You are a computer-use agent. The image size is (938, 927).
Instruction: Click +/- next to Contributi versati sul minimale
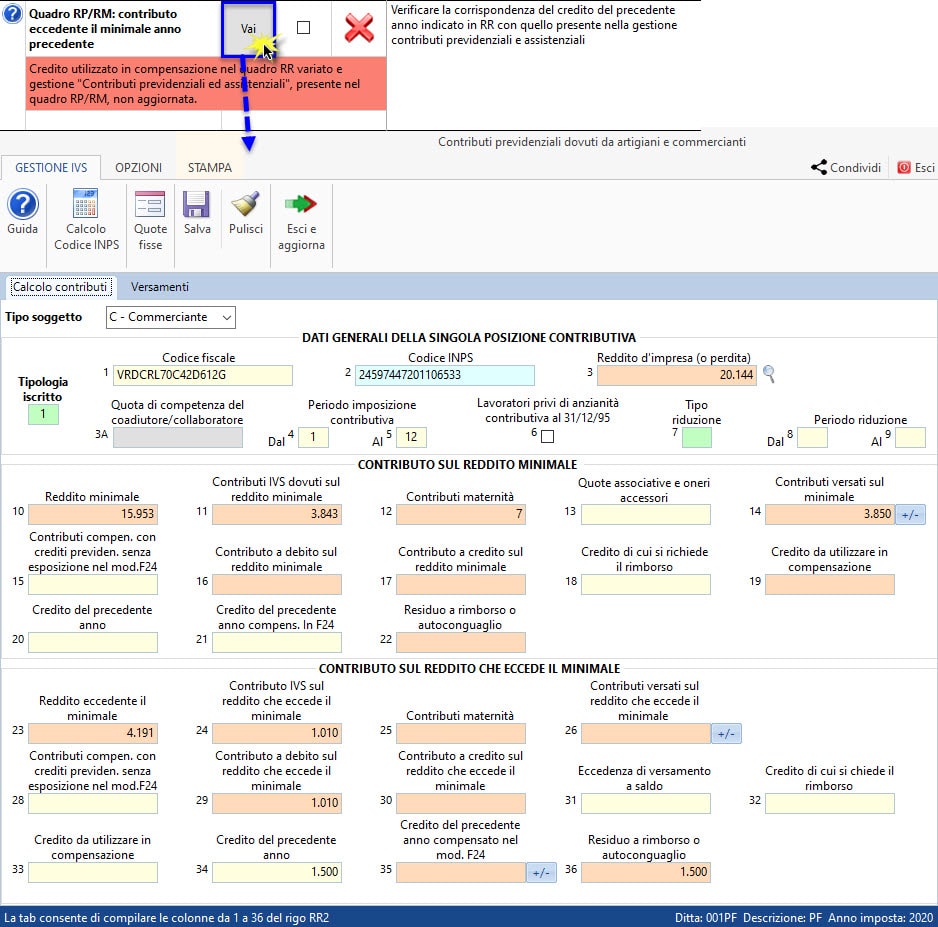click(910, 514)
